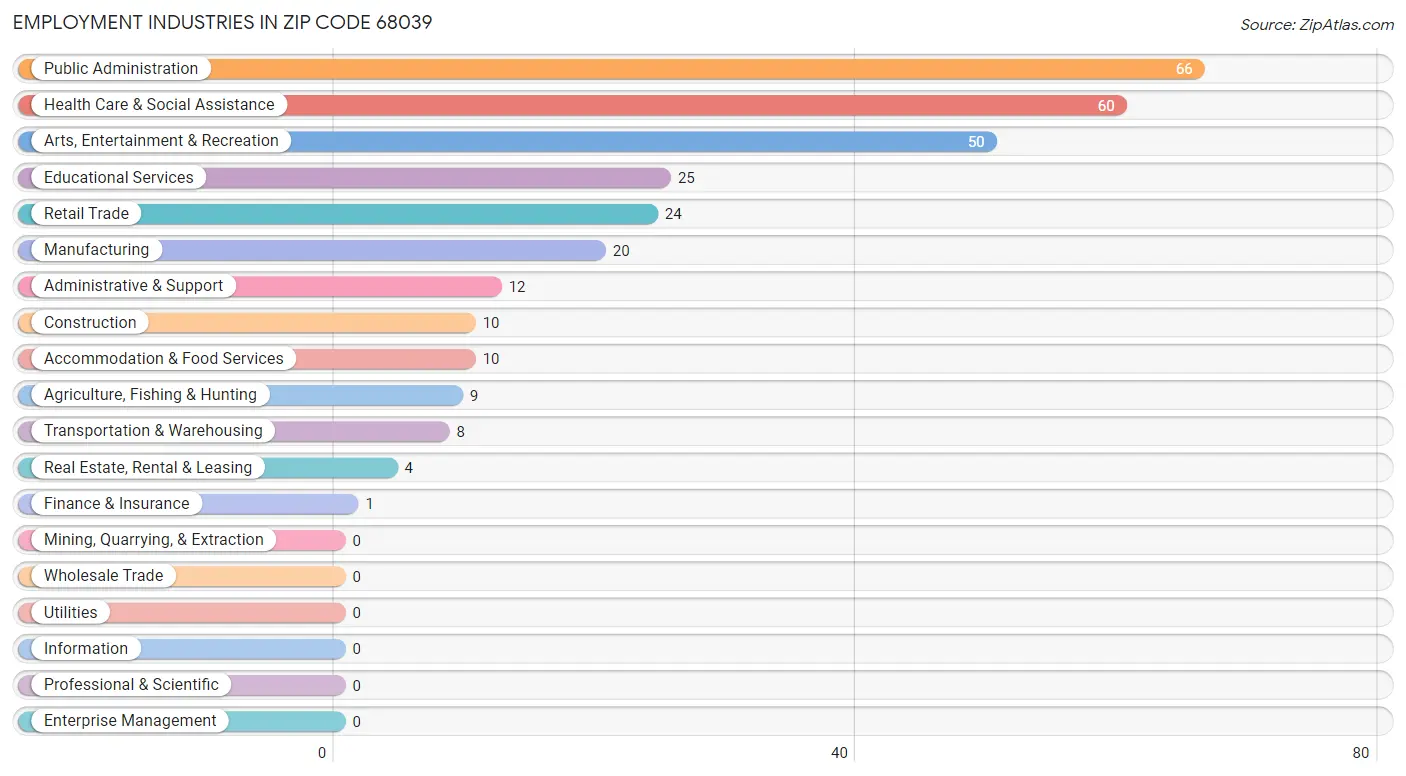Click the axis label 80

click(x=1360, y=753)
